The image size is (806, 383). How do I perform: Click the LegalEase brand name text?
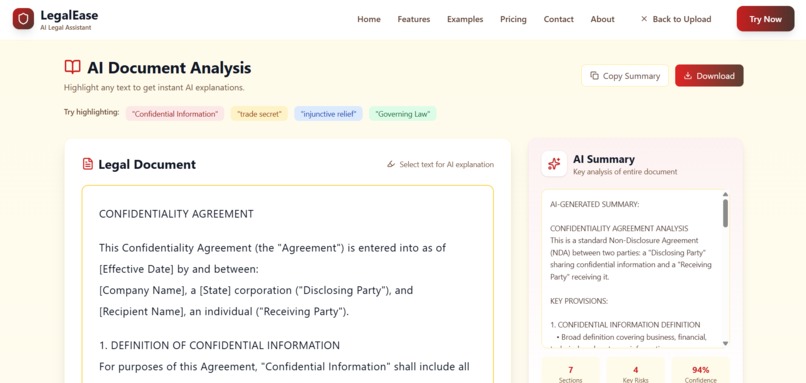[69, 15]
